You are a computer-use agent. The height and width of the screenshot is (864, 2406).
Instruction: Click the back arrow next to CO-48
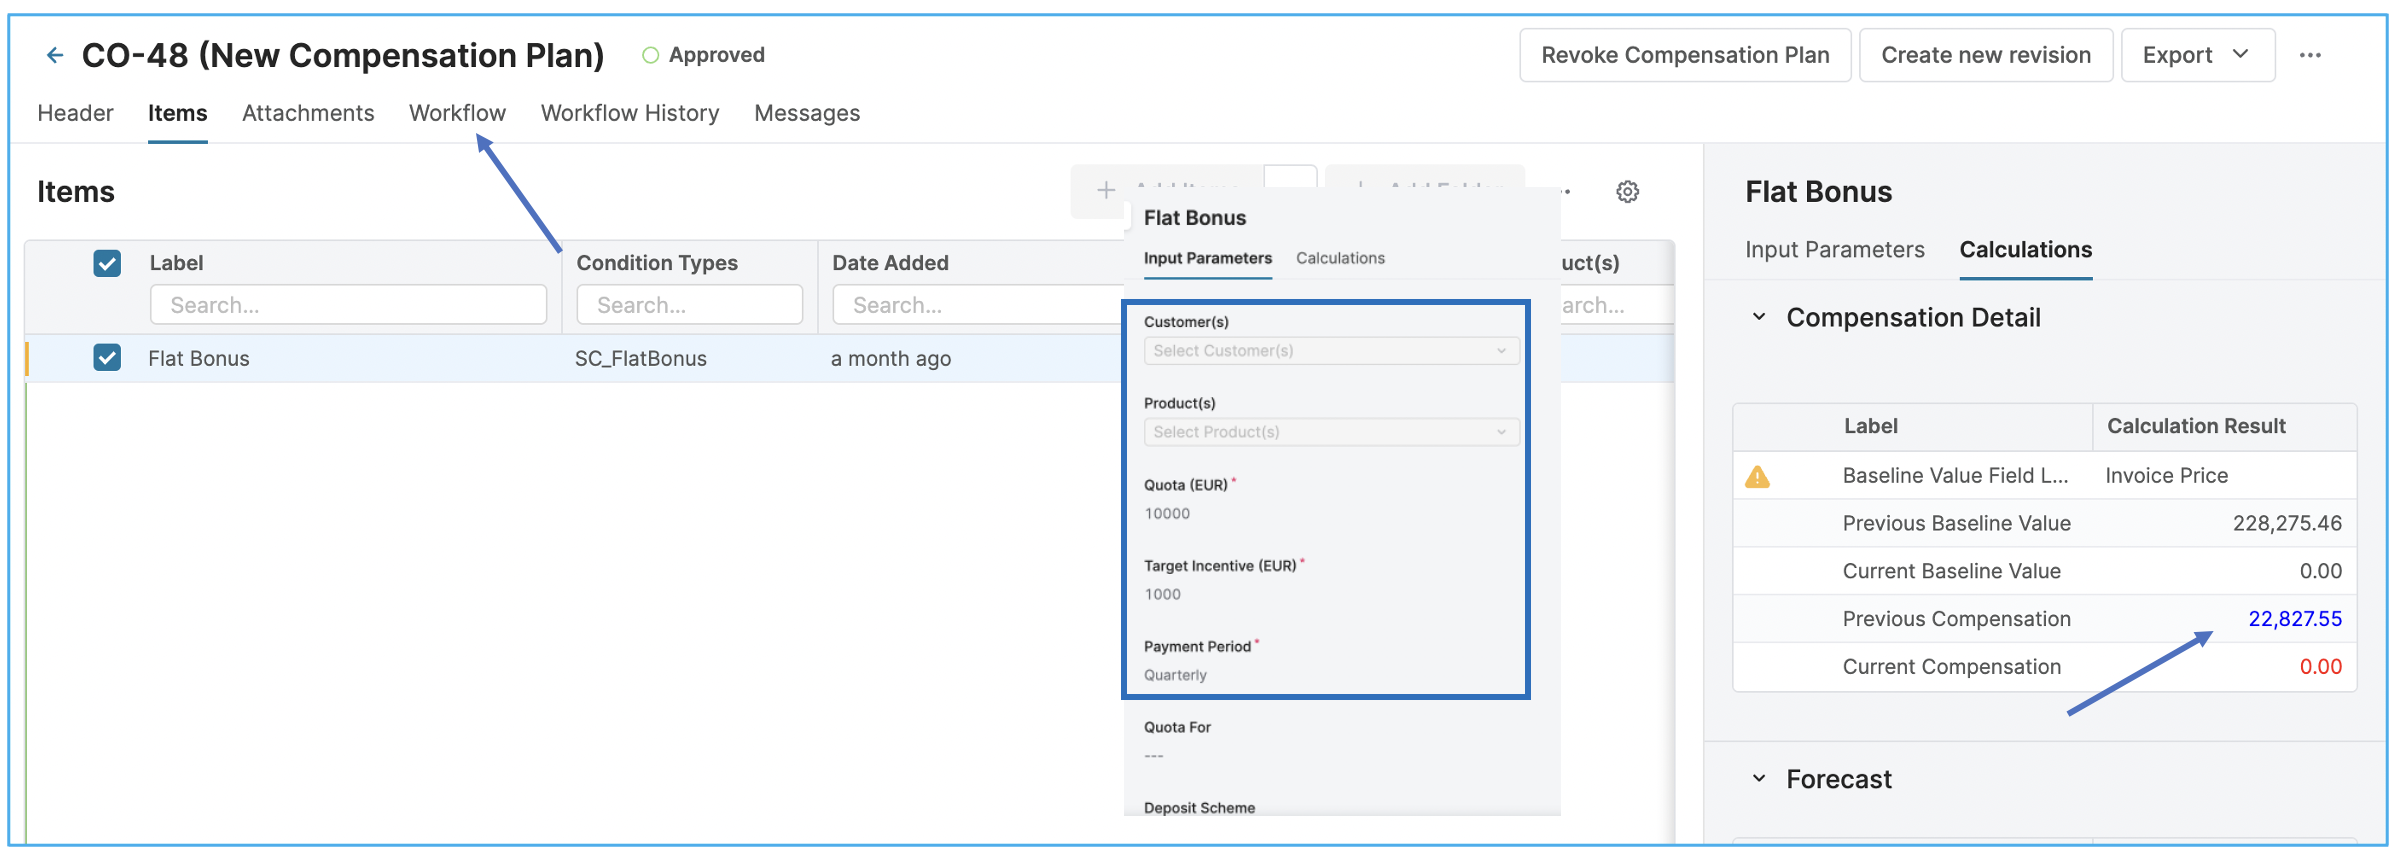(55, 55)
